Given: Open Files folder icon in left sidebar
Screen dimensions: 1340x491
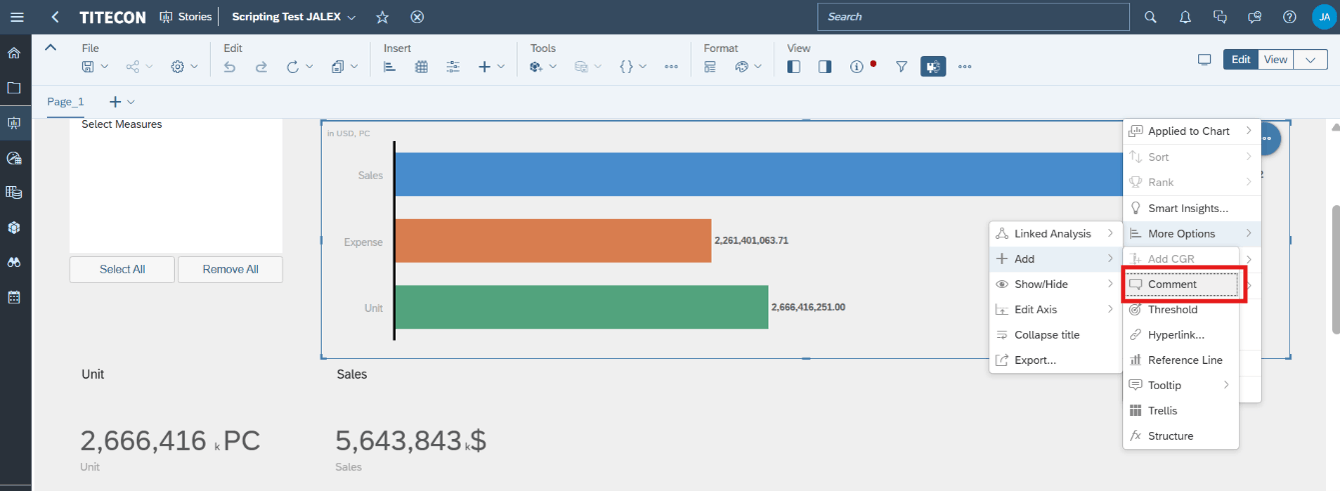Looking at the screenshot, I should [14, 88].
